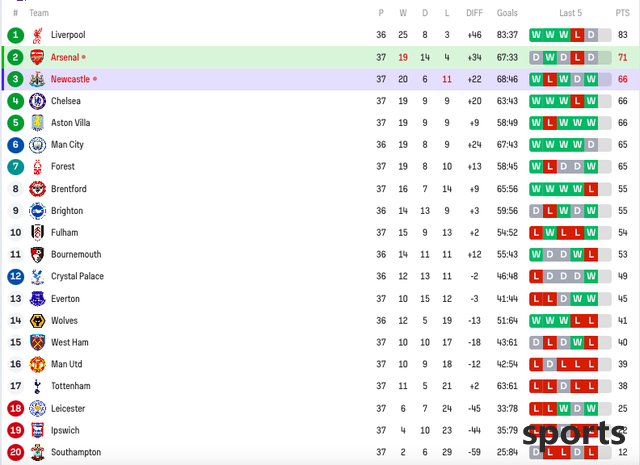Viewport: 640px width, 465px height.
Task: Click the Brentford bee badge
Action: click(37, 189)
